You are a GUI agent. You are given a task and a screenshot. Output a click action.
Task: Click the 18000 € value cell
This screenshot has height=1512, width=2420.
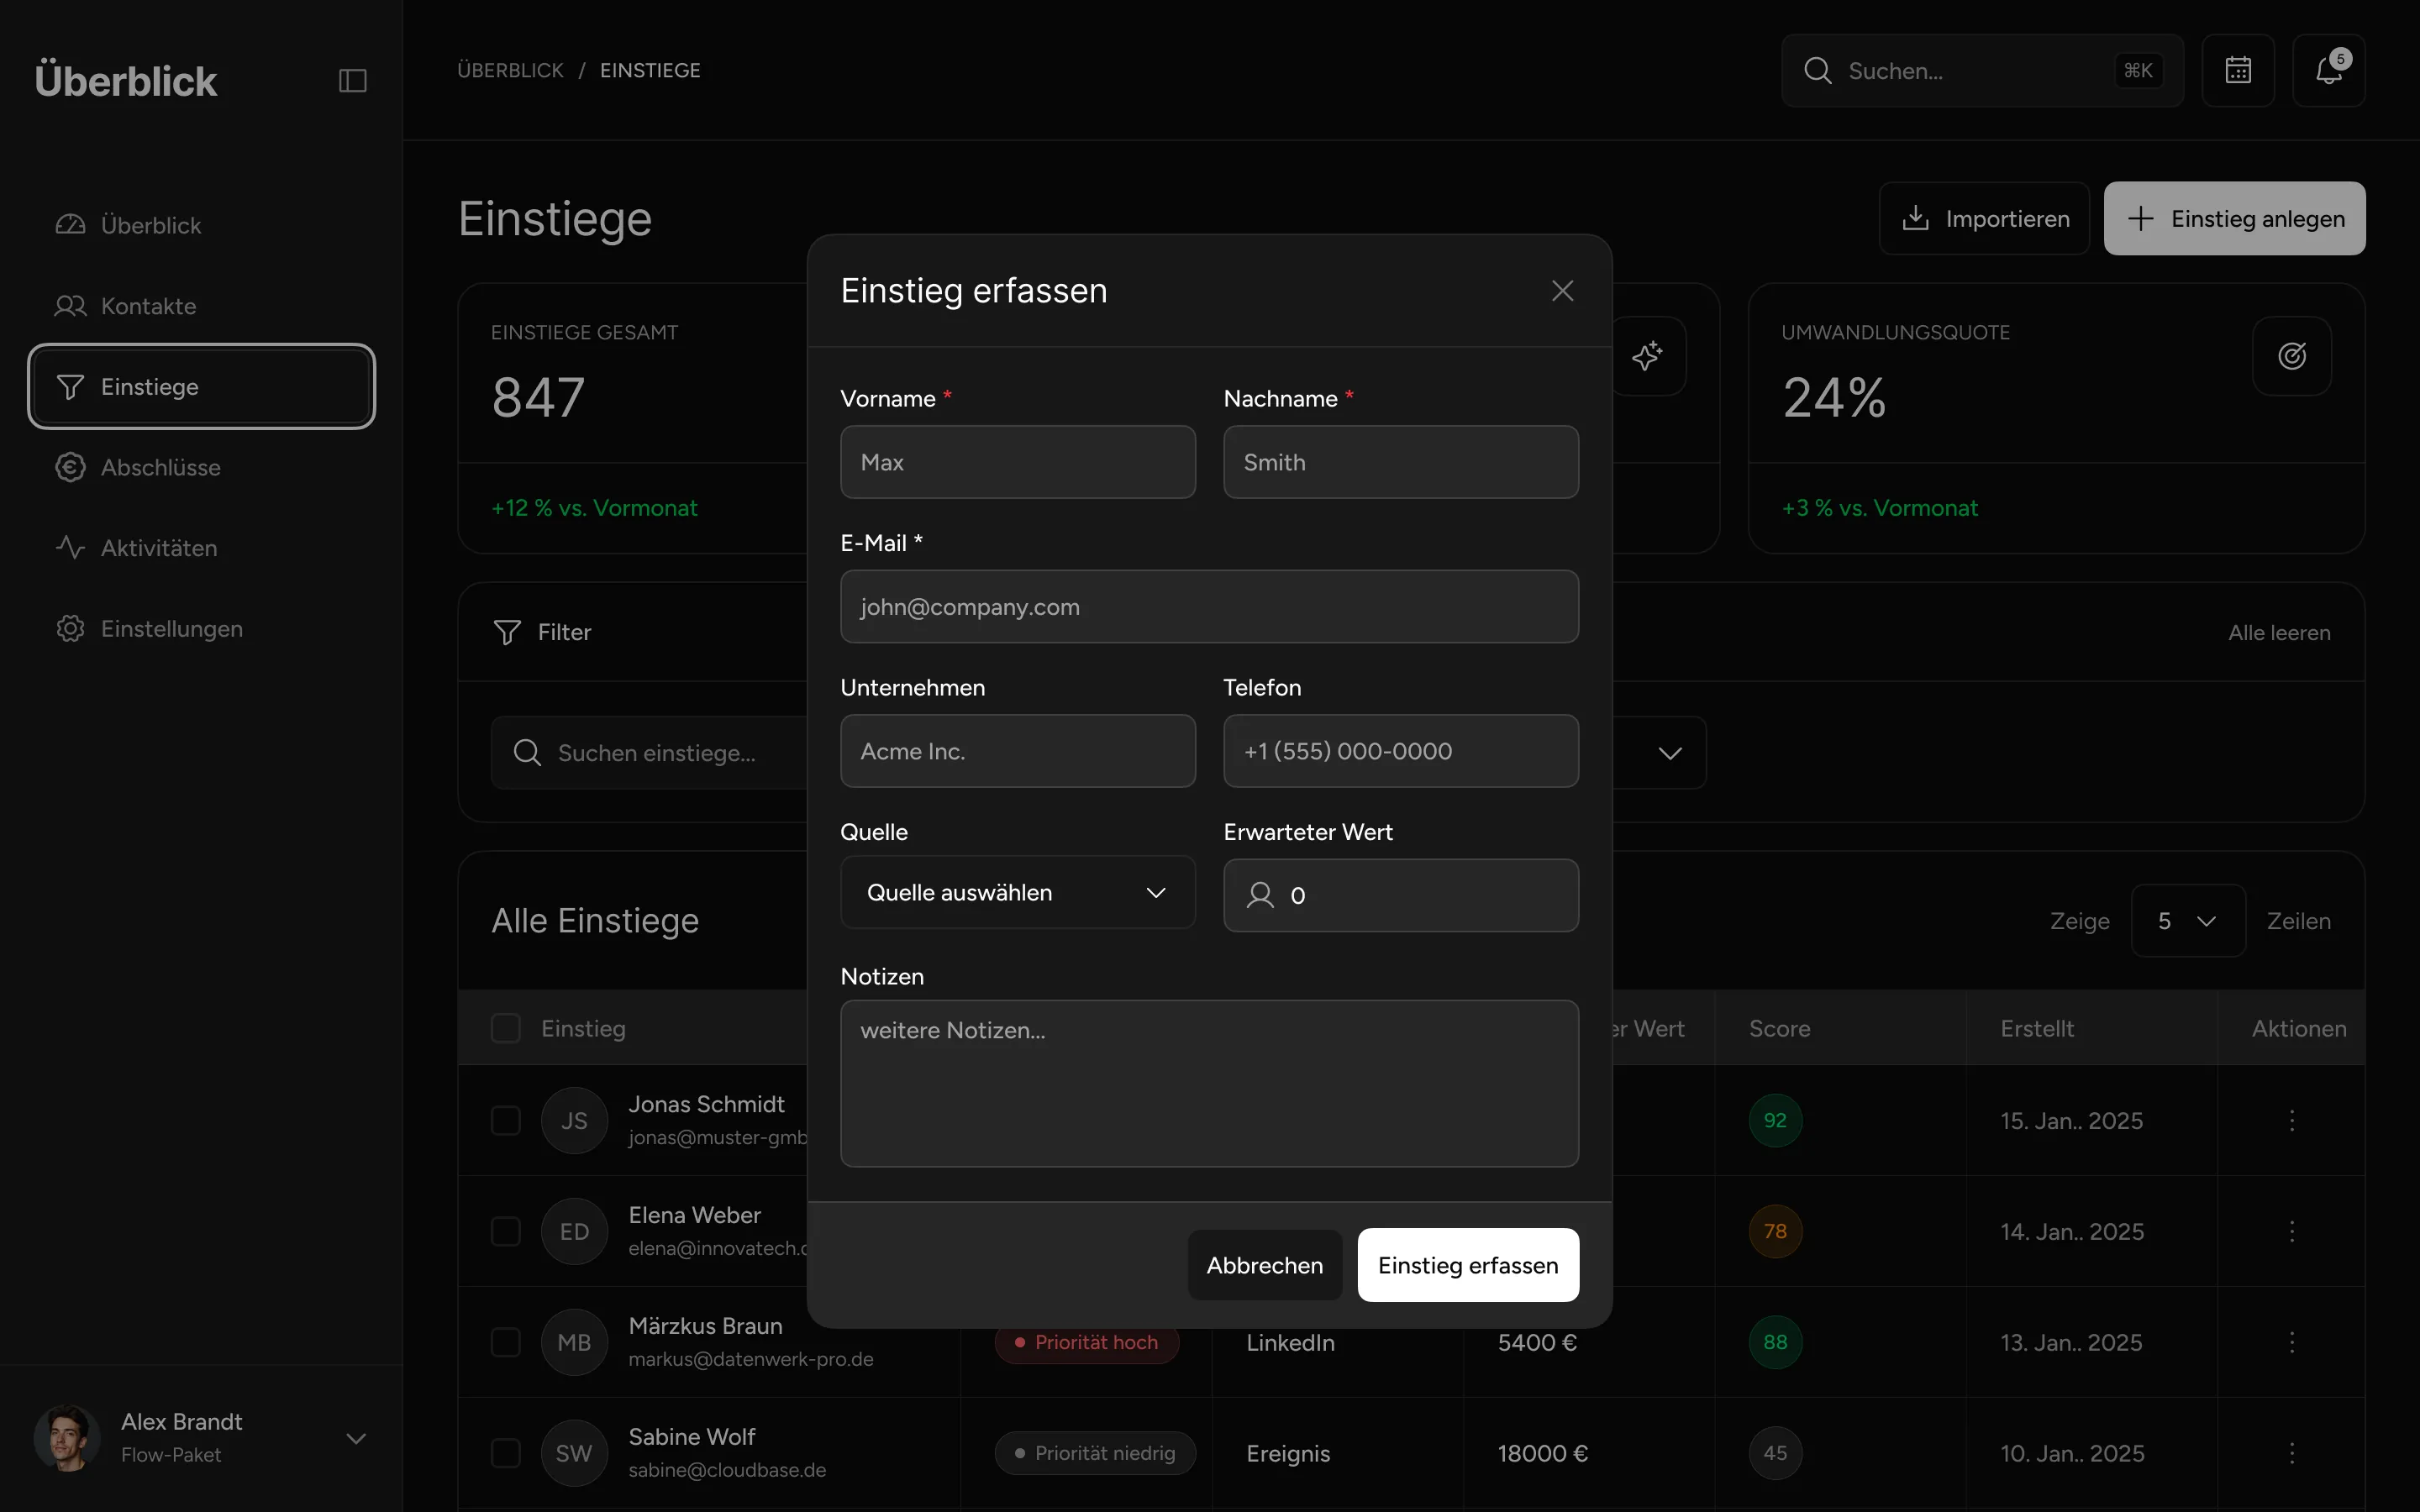[1542, 1453]
